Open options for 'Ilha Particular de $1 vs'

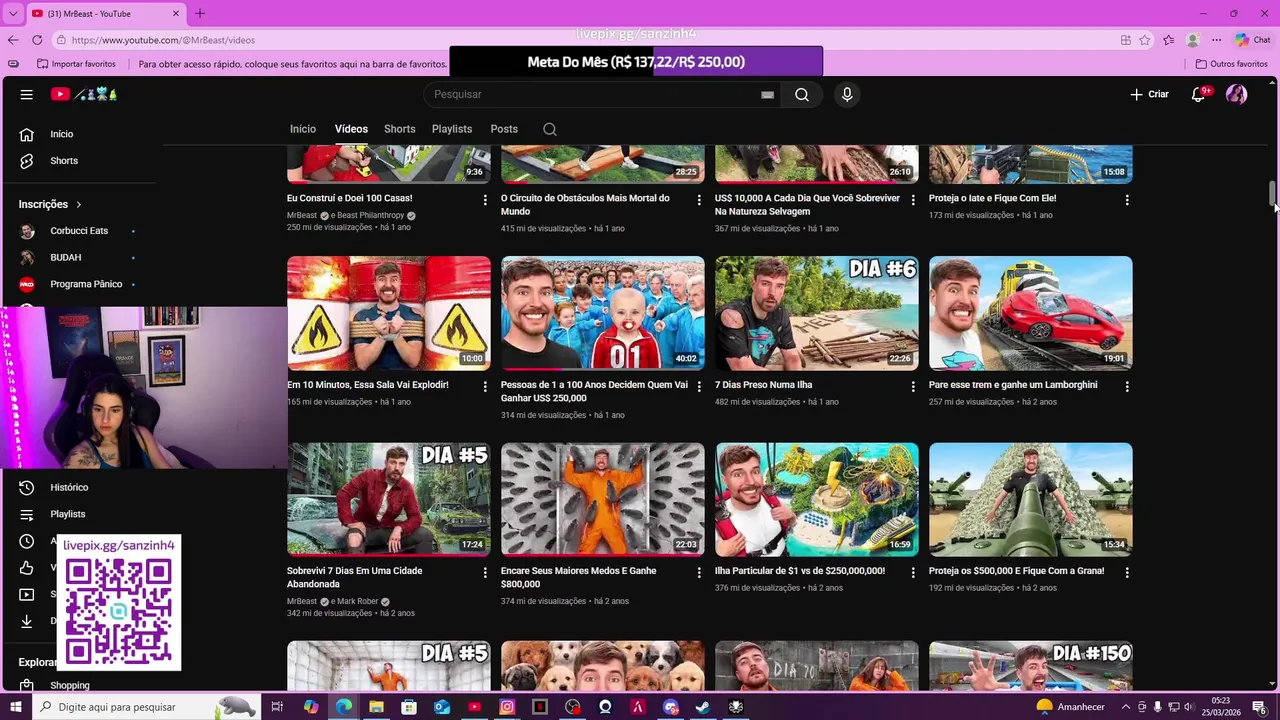pyautogui.click(x=913, y=572)
